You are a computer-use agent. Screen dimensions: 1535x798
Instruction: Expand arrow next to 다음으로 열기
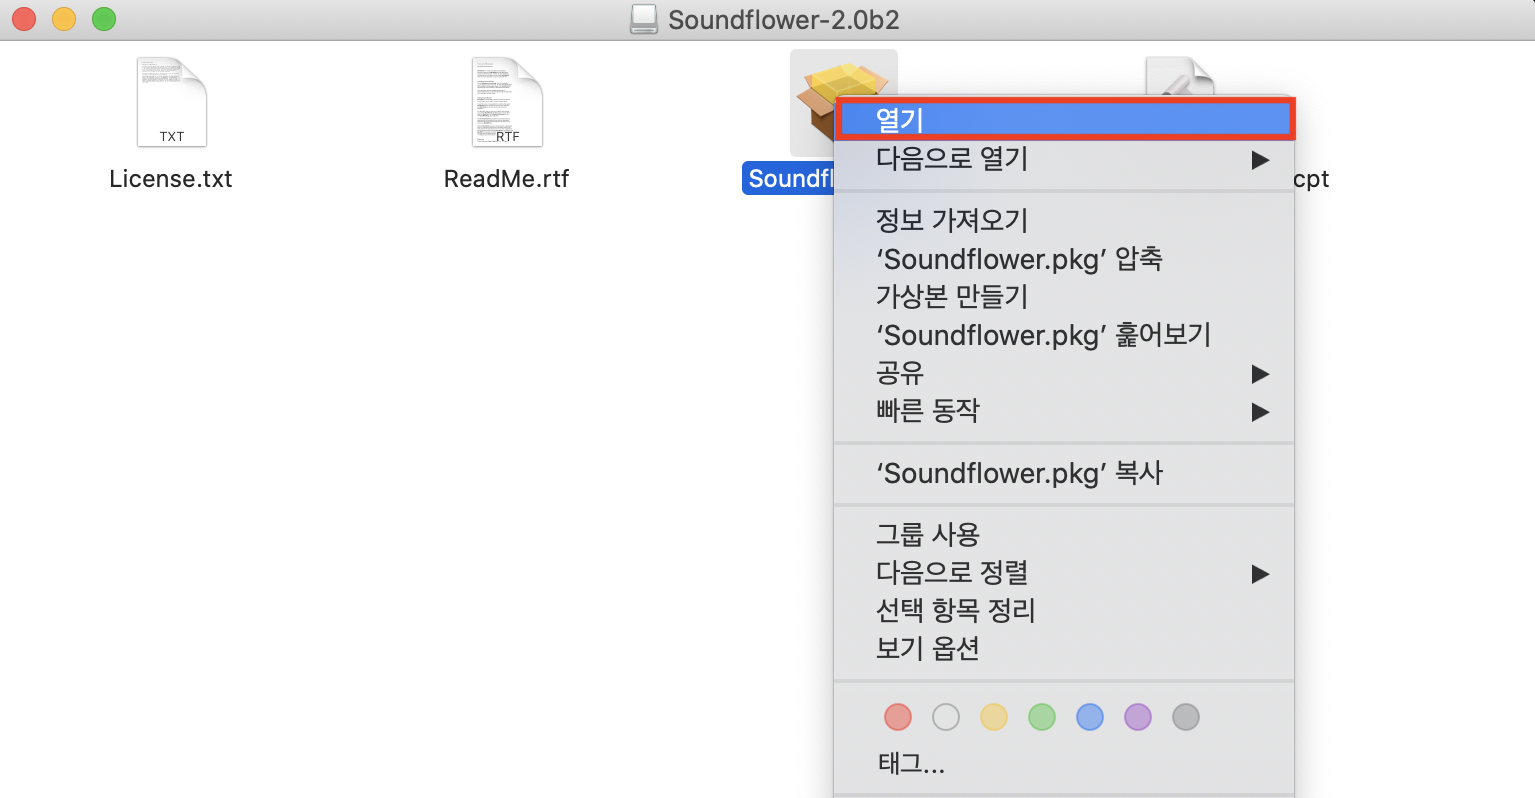[x=1260, y=160]
